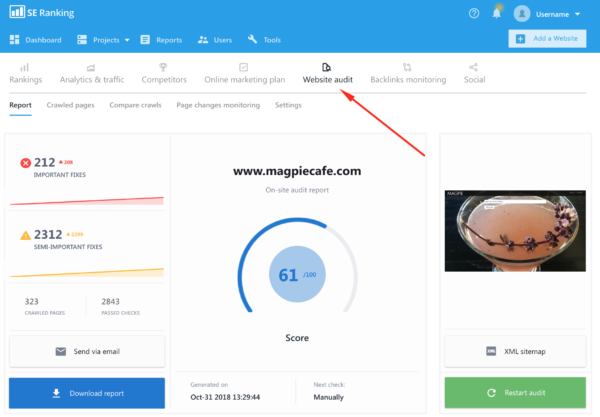The width and height of the screenshot is (600, 417).
Task: Click the SEMI-IMPORTANT FIXES label
Action: [68, 247]
